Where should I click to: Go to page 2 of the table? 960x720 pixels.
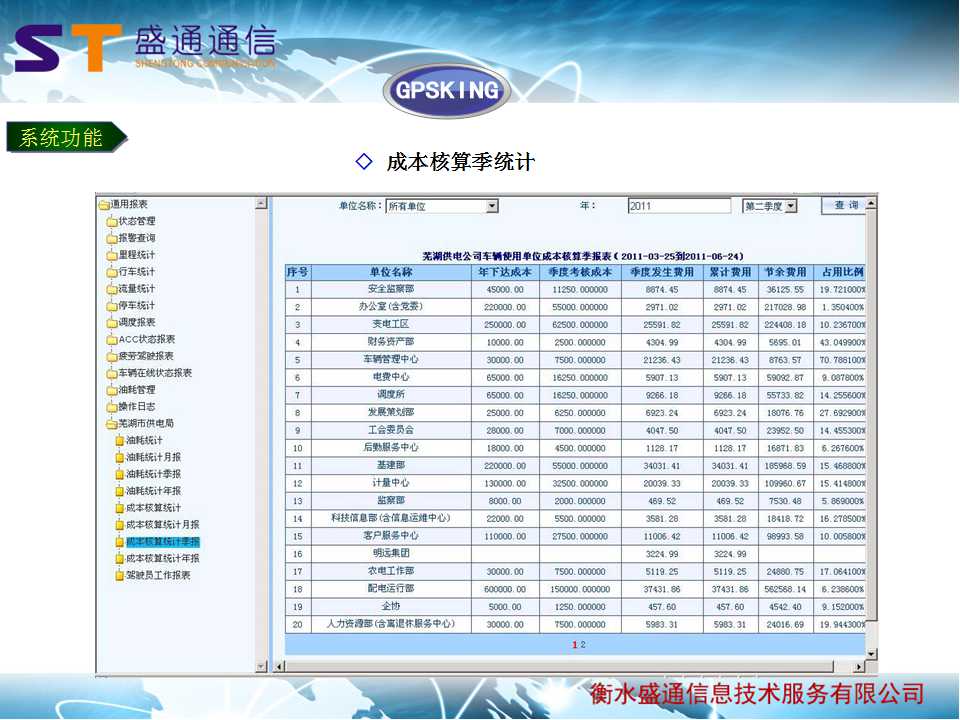coord(583,645)
